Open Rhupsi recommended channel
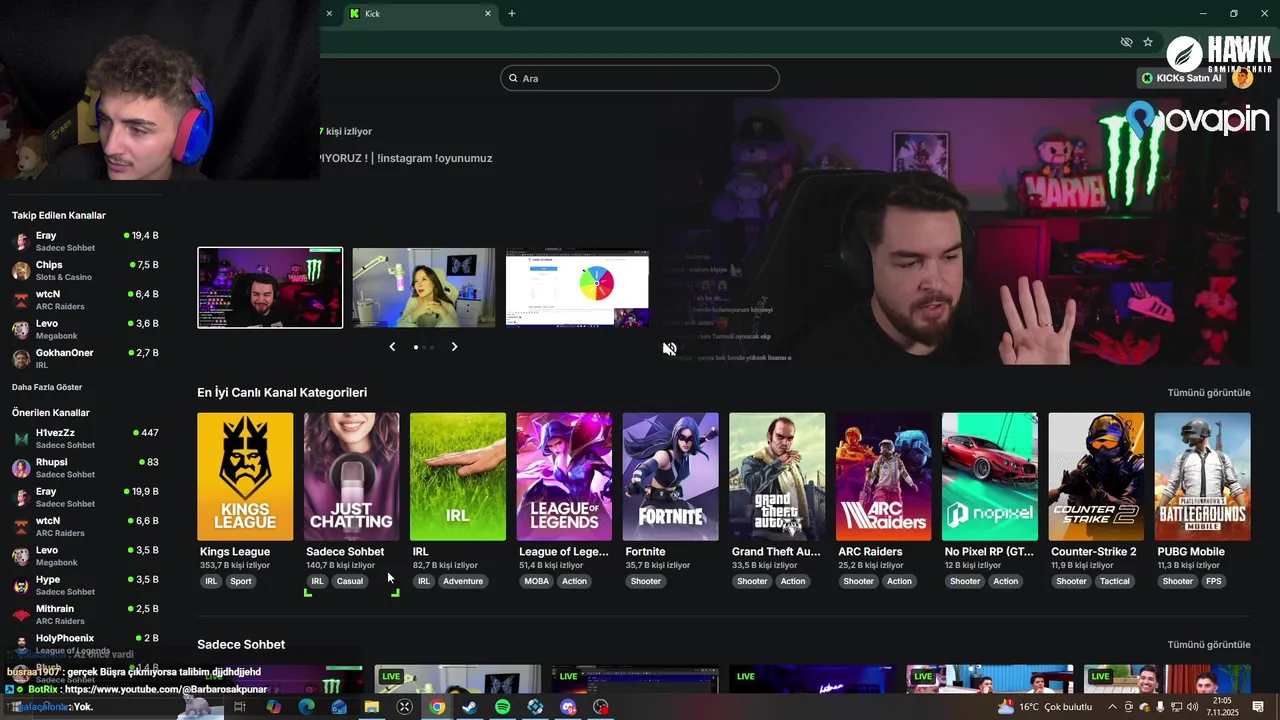1280x720 pixels. pyautogui.click(x=85, y=468)
